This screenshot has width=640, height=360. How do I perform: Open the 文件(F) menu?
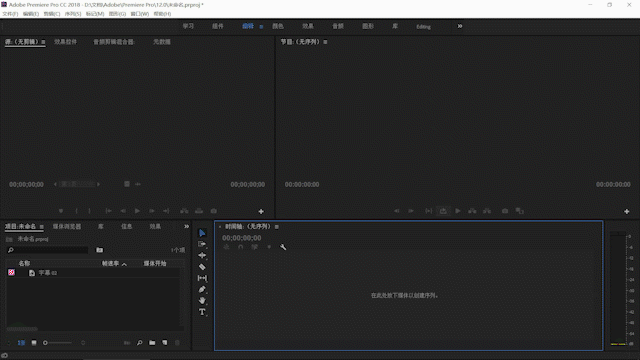click(10, 14)
